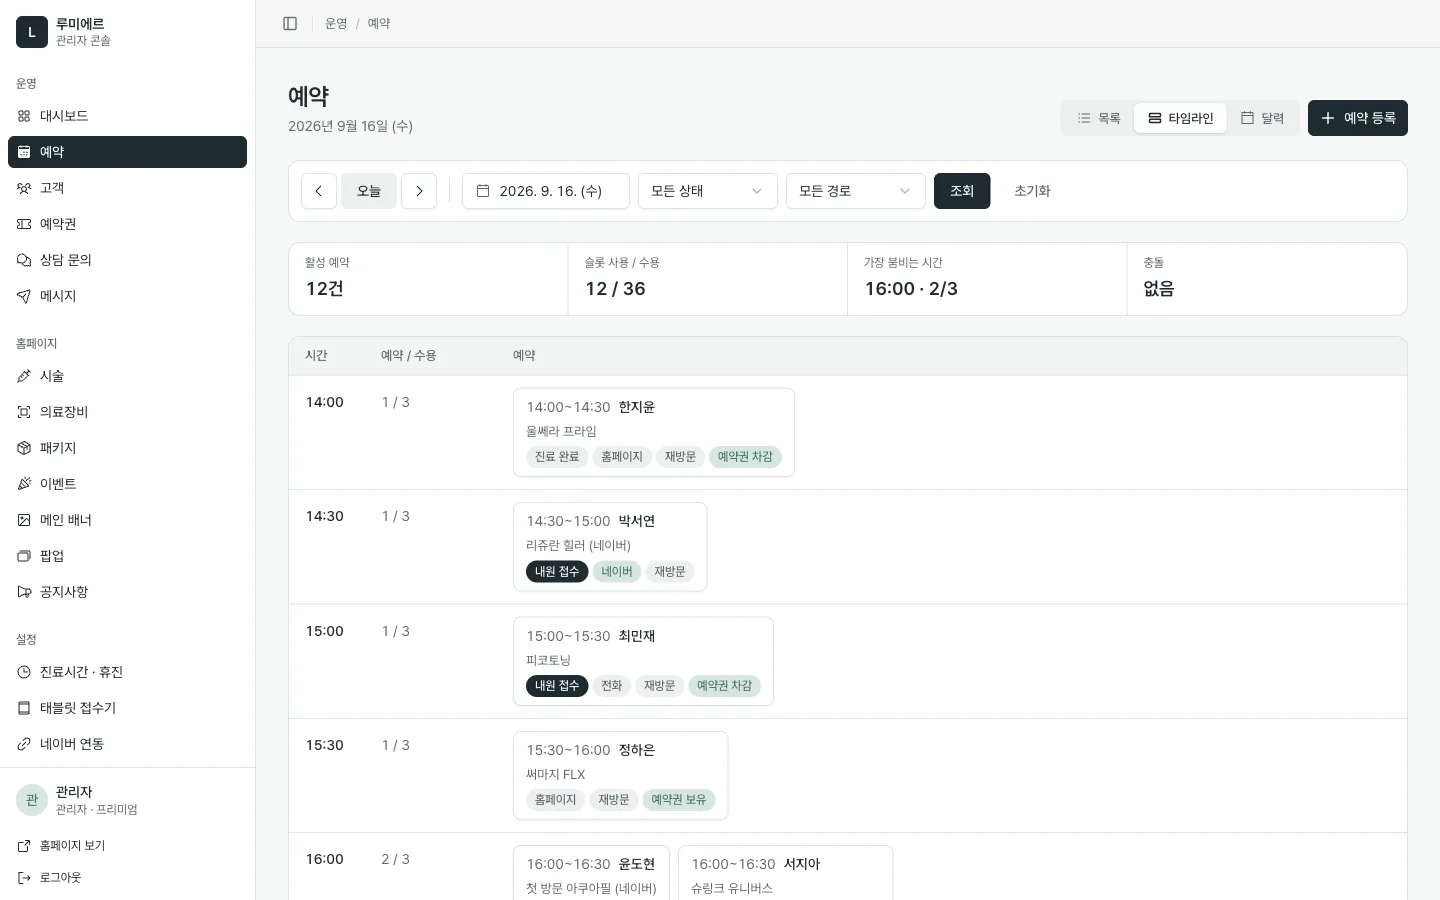Click the 예약권 보유 tag
Screen dimensions: 1440x900
[679, 800]
